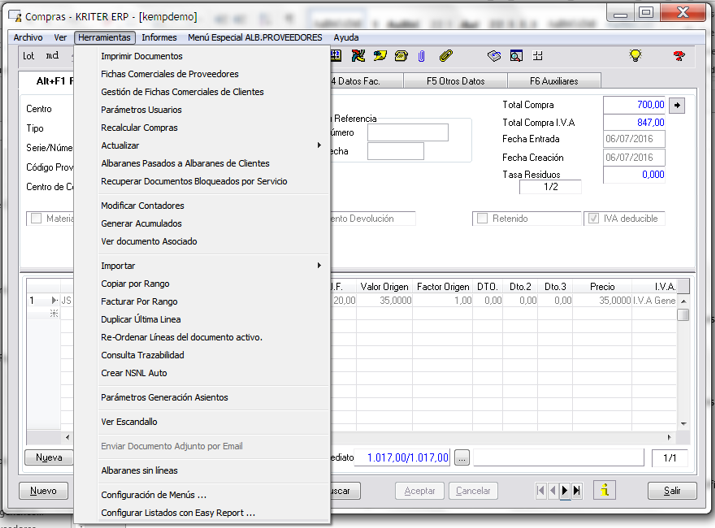This screenshot has height=528, width=715.
Task: Open the Informes menu
Action: coord(159,37)
